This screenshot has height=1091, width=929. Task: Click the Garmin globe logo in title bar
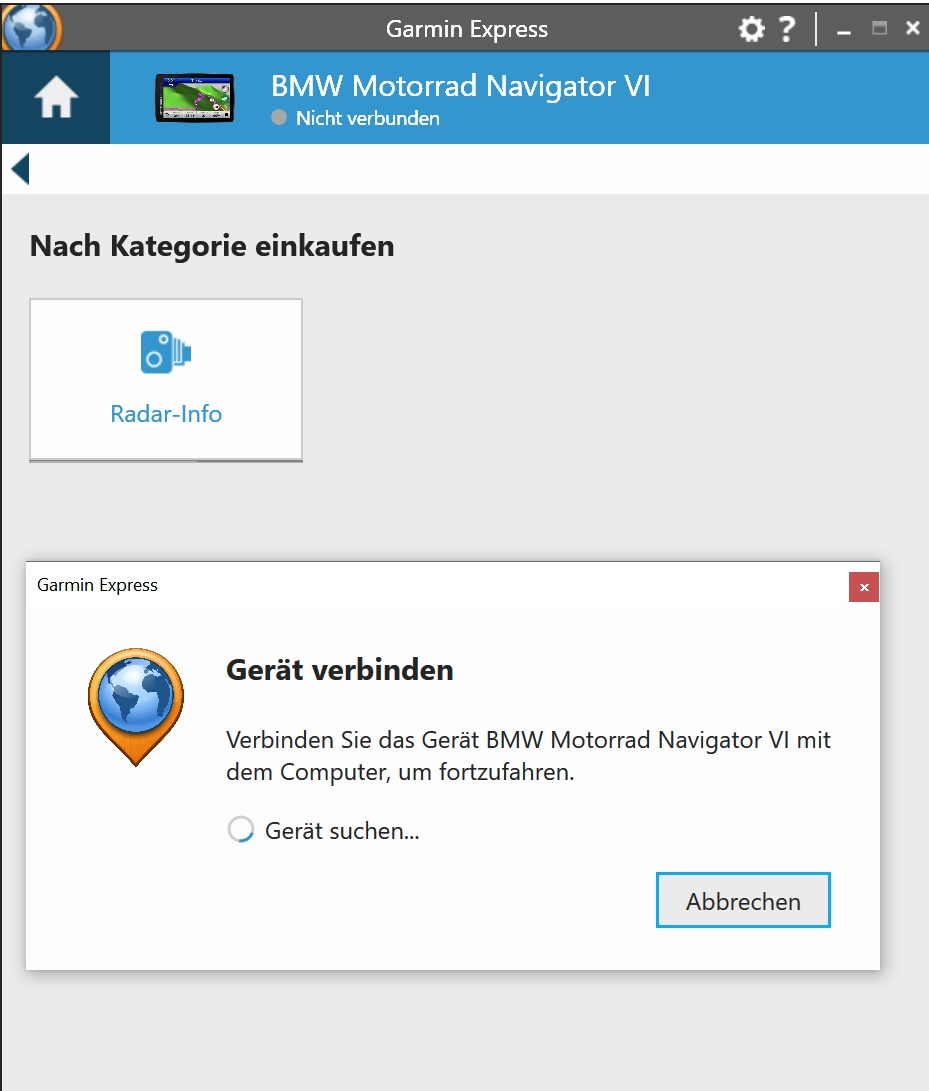coord(29,28)
